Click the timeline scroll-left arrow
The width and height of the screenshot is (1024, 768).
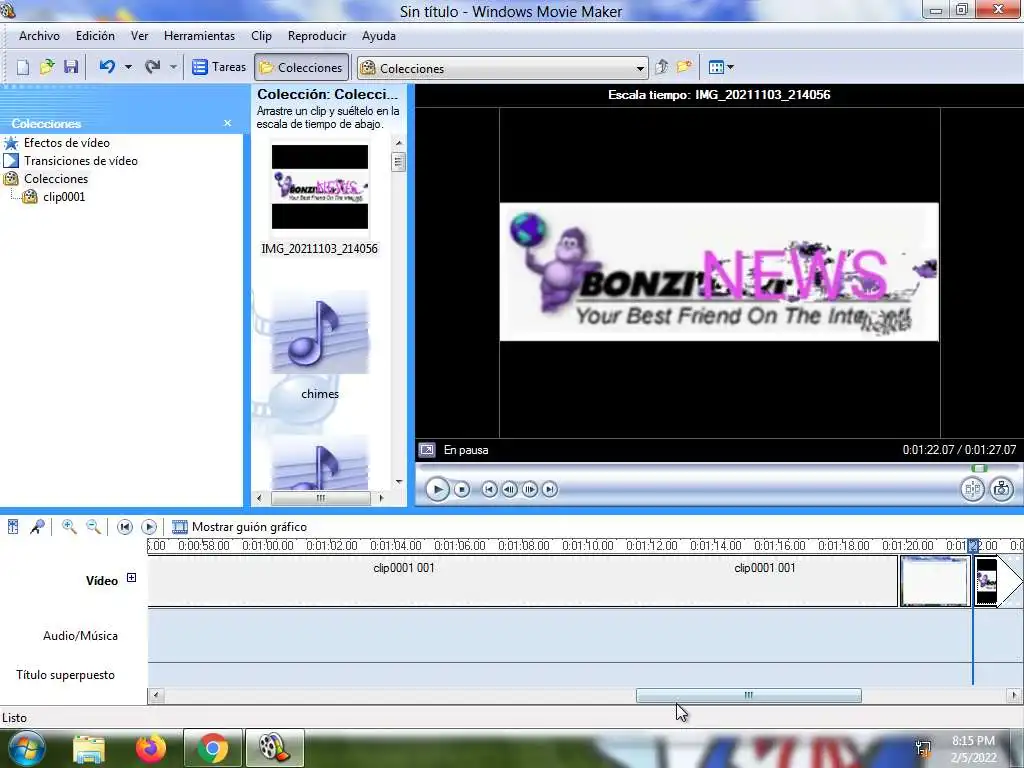pyautogui.click(x=155, y=696)
